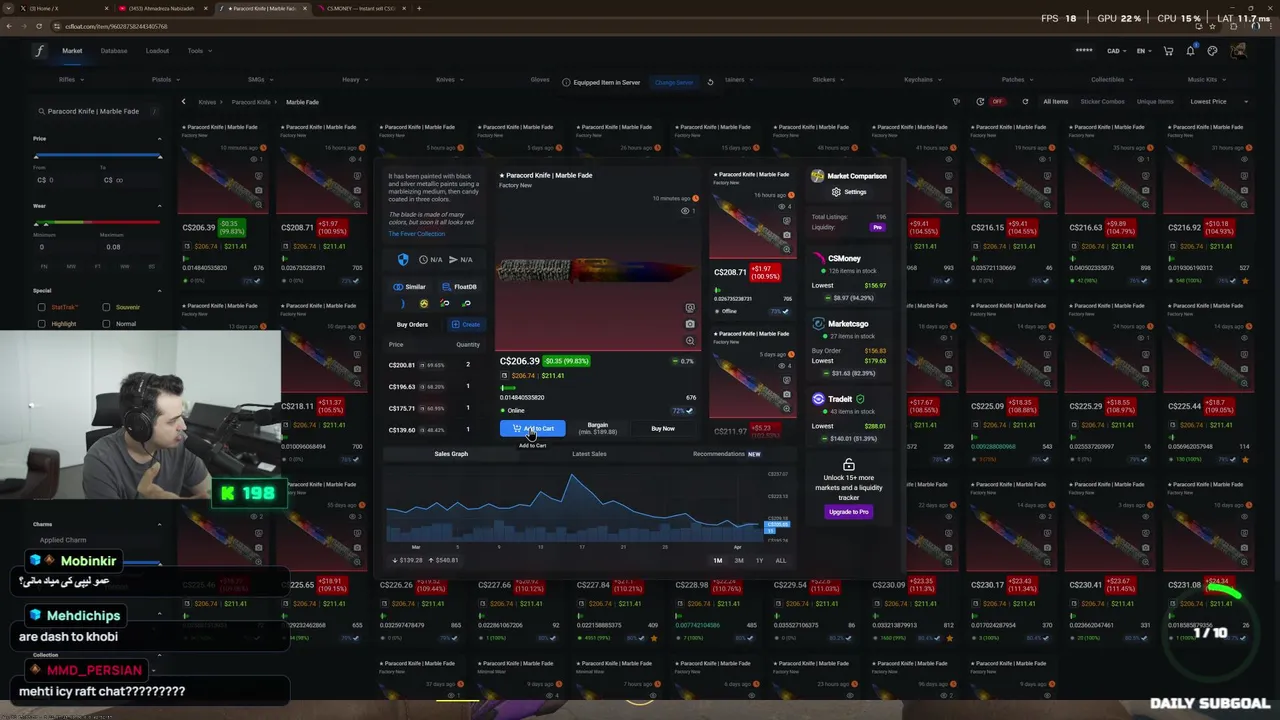Open the CSMoney market entry

[849, 276]
